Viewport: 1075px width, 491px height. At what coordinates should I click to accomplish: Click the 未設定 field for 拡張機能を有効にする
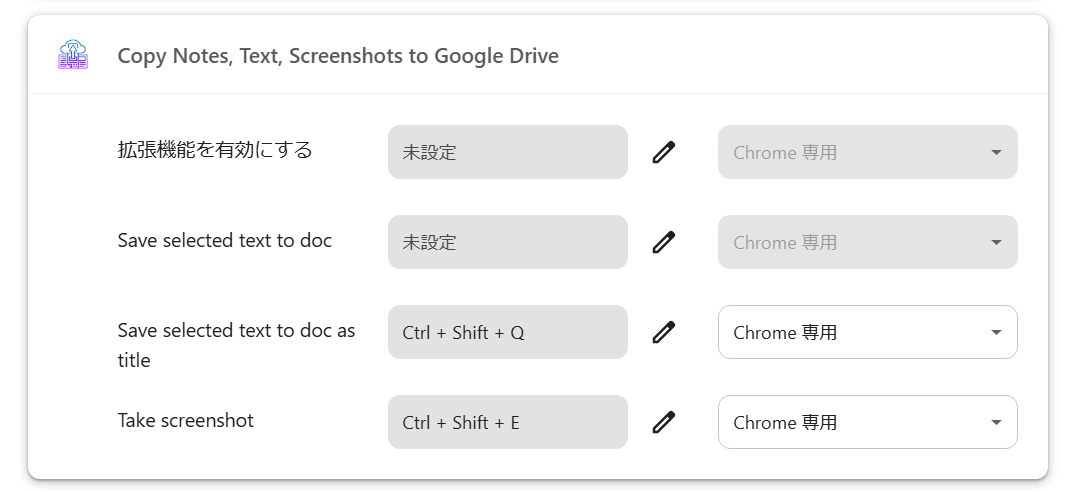(x=507, y=152)
